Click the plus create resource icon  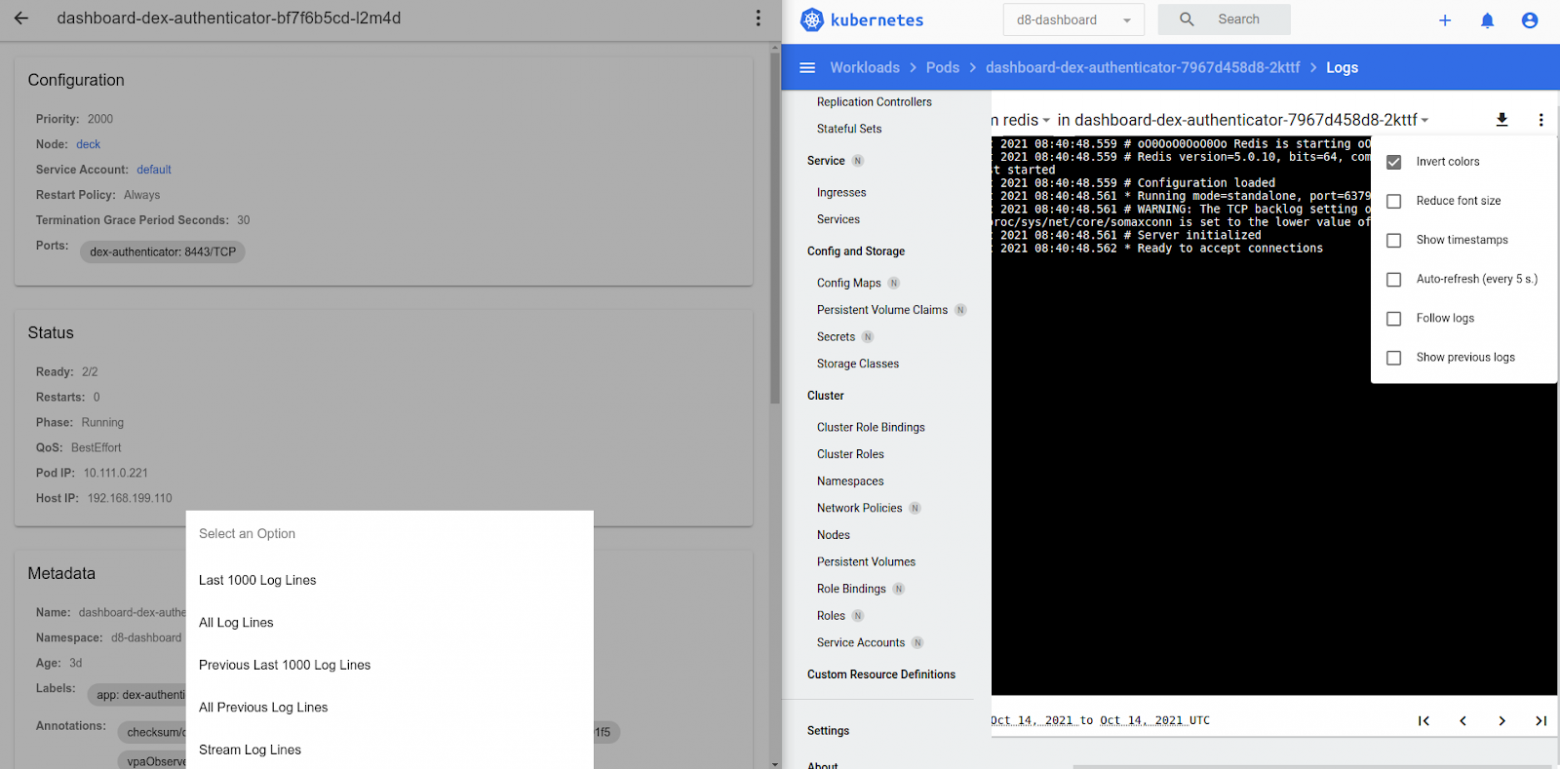[x=1444, y=20]
